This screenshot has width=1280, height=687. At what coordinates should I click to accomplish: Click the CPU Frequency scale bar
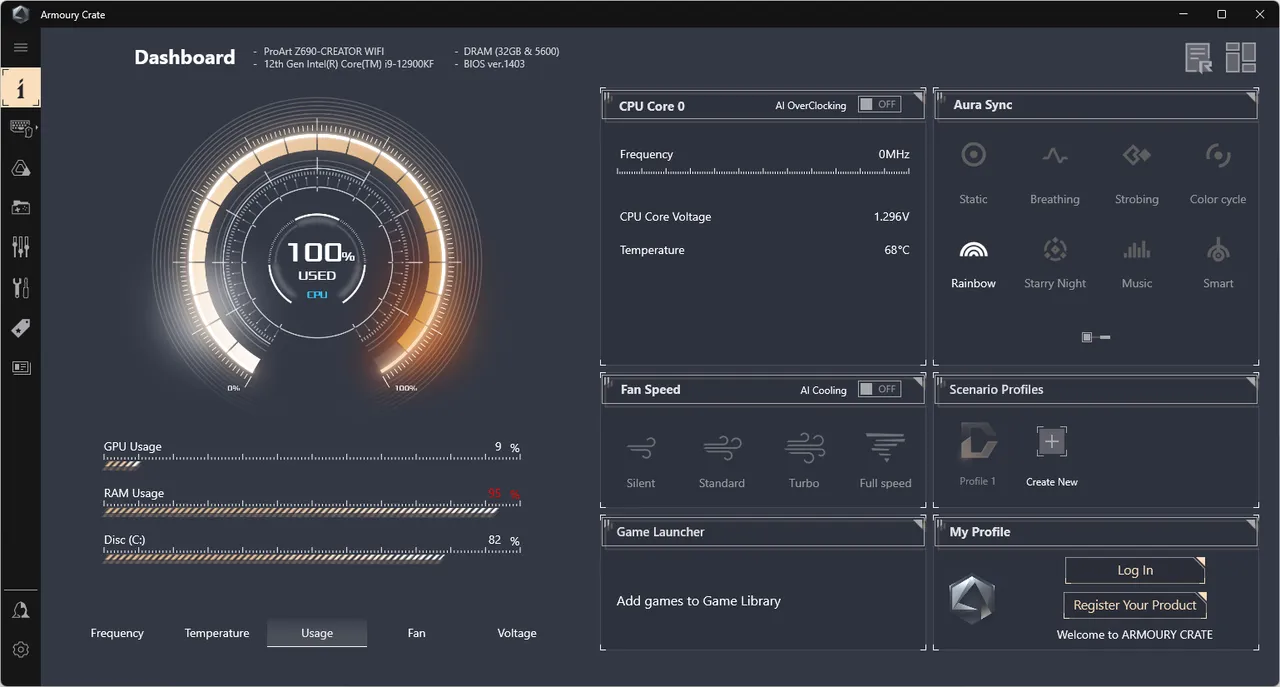[763, 172]
